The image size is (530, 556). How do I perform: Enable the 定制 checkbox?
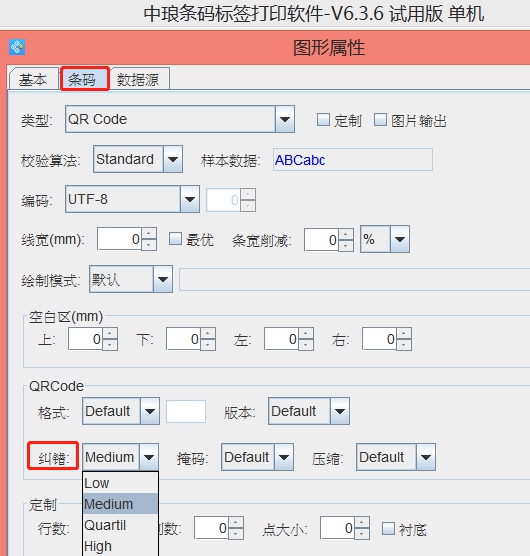(x=323, y=120)
